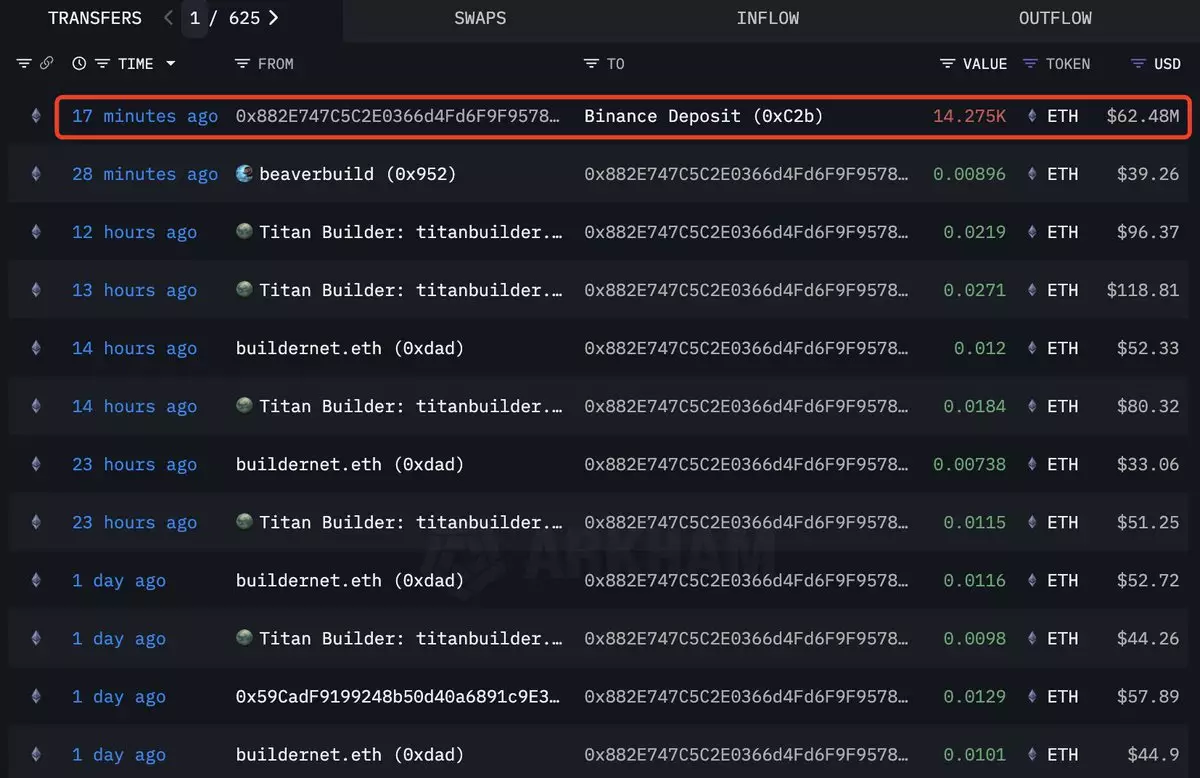This screenshot has height=778, width=1200.
Task: Go to previous transfers page arrow
Action: [x=168, y=18]
